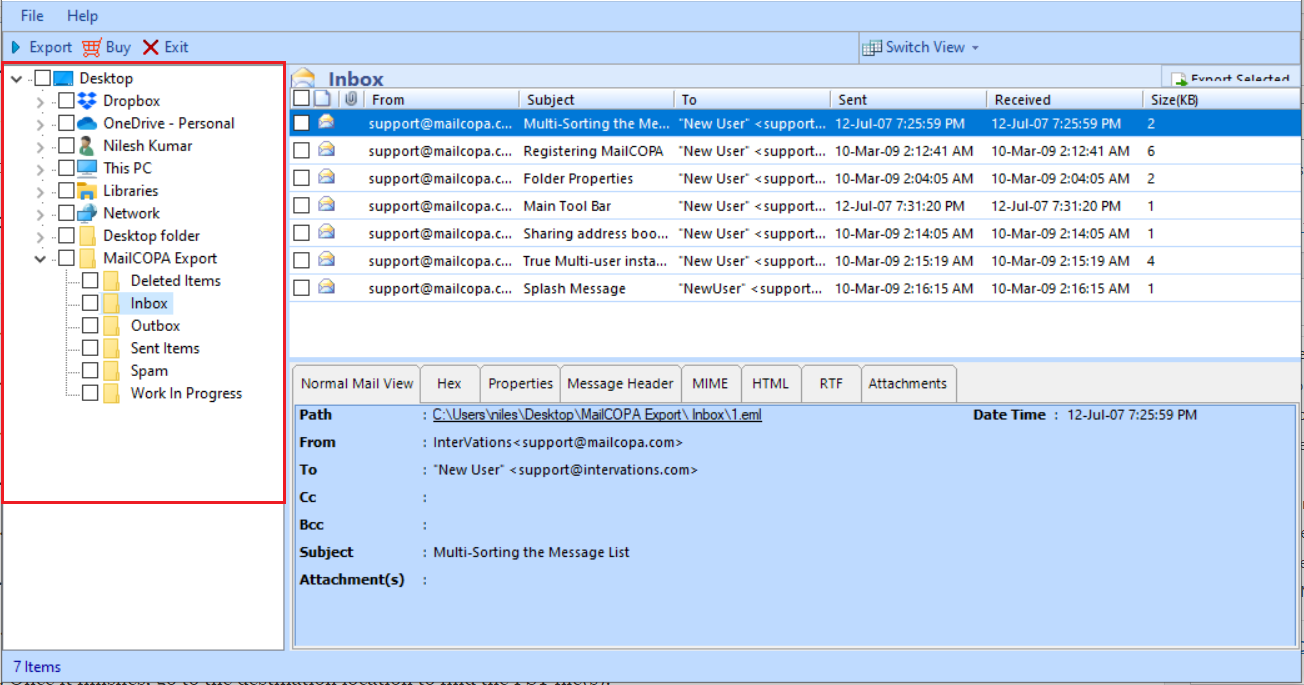1304x685 pixels.
Task: Open the Help menu
Action: pos(83,16)
